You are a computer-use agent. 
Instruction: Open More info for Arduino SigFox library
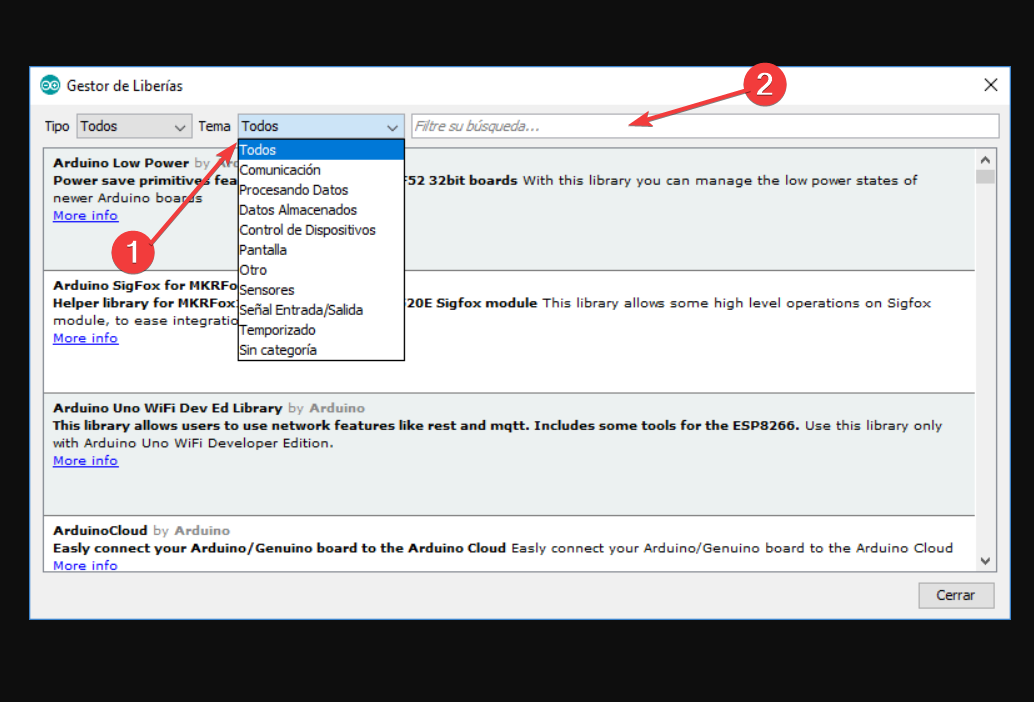coord(86,338)
